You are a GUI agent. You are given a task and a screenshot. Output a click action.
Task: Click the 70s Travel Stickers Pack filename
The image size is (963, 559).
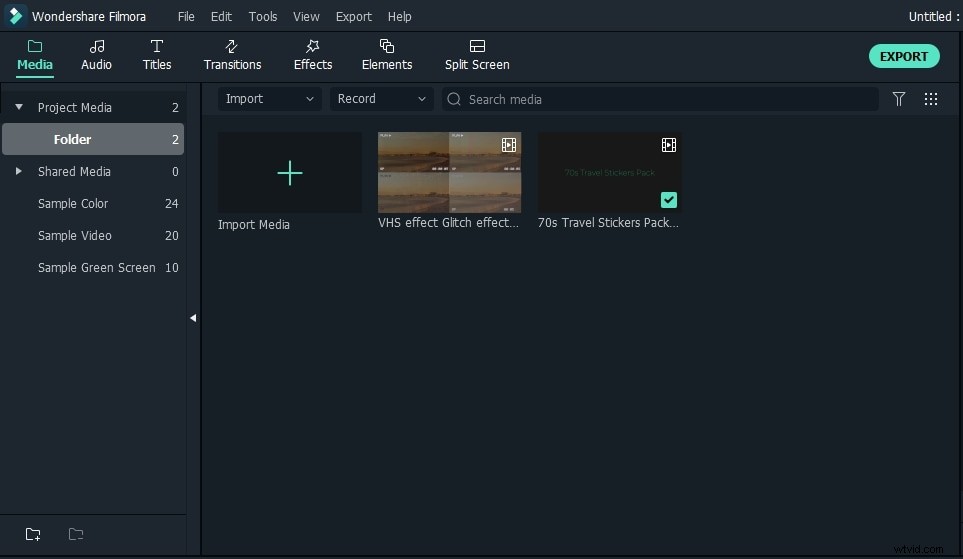point(609,222)
